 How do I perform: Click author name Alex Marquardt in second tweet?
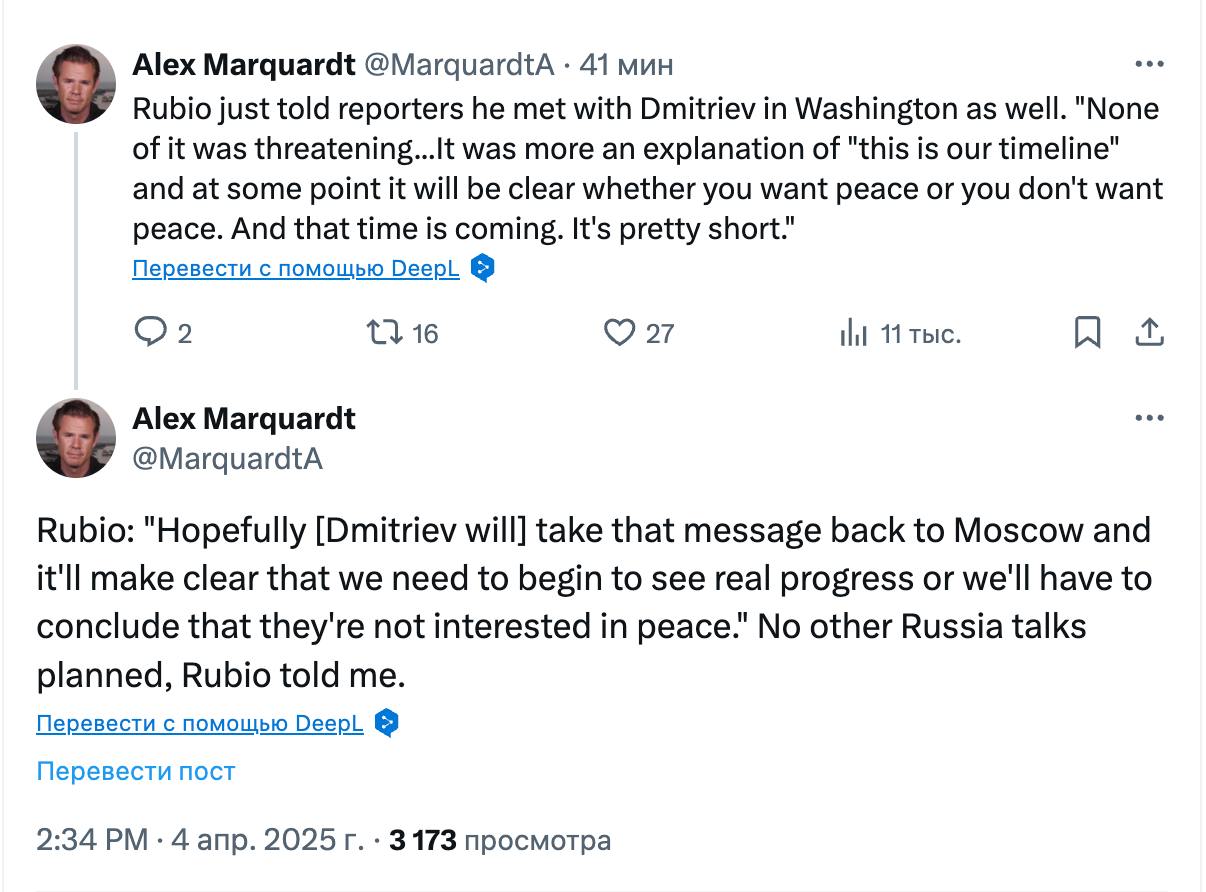pos(244,418)
